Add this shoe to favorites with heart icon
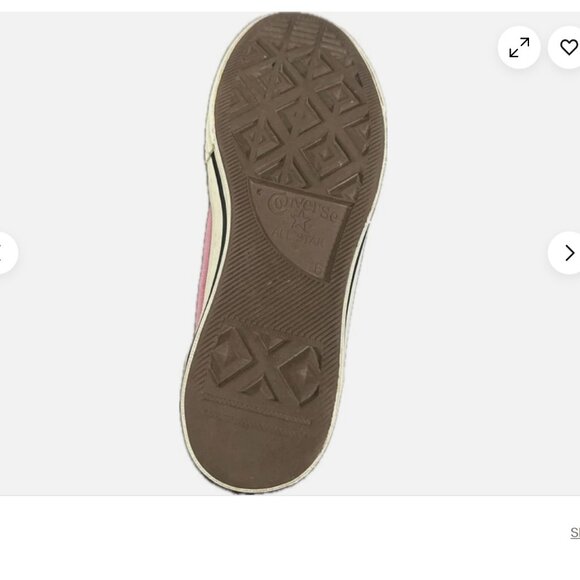The image size is (580, 580). click(x=564, y=47)
